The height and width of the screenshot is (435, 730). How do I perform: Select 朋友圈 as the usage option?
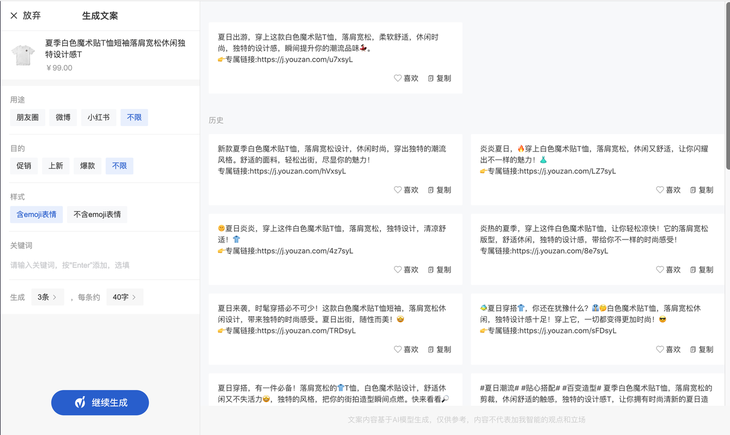click(x=27, y=117)
